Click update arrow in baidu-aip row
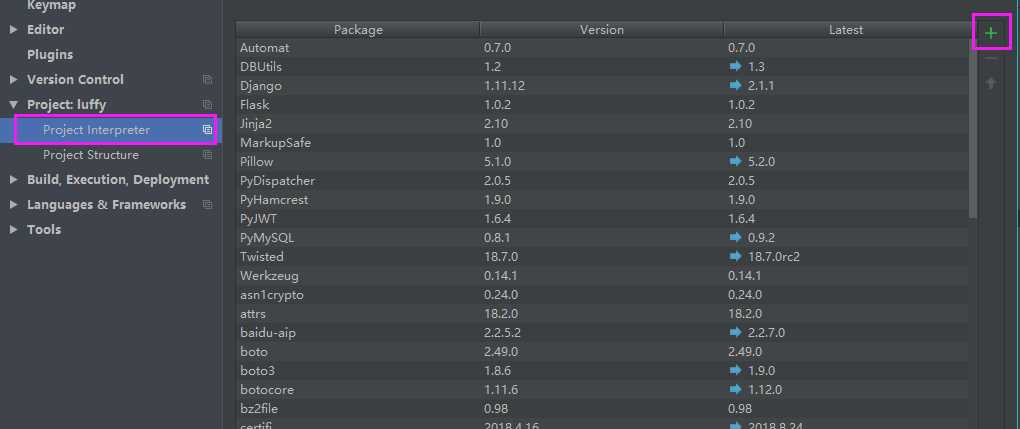The height and width of the screenshot is (429, 1020). point(736,333)
